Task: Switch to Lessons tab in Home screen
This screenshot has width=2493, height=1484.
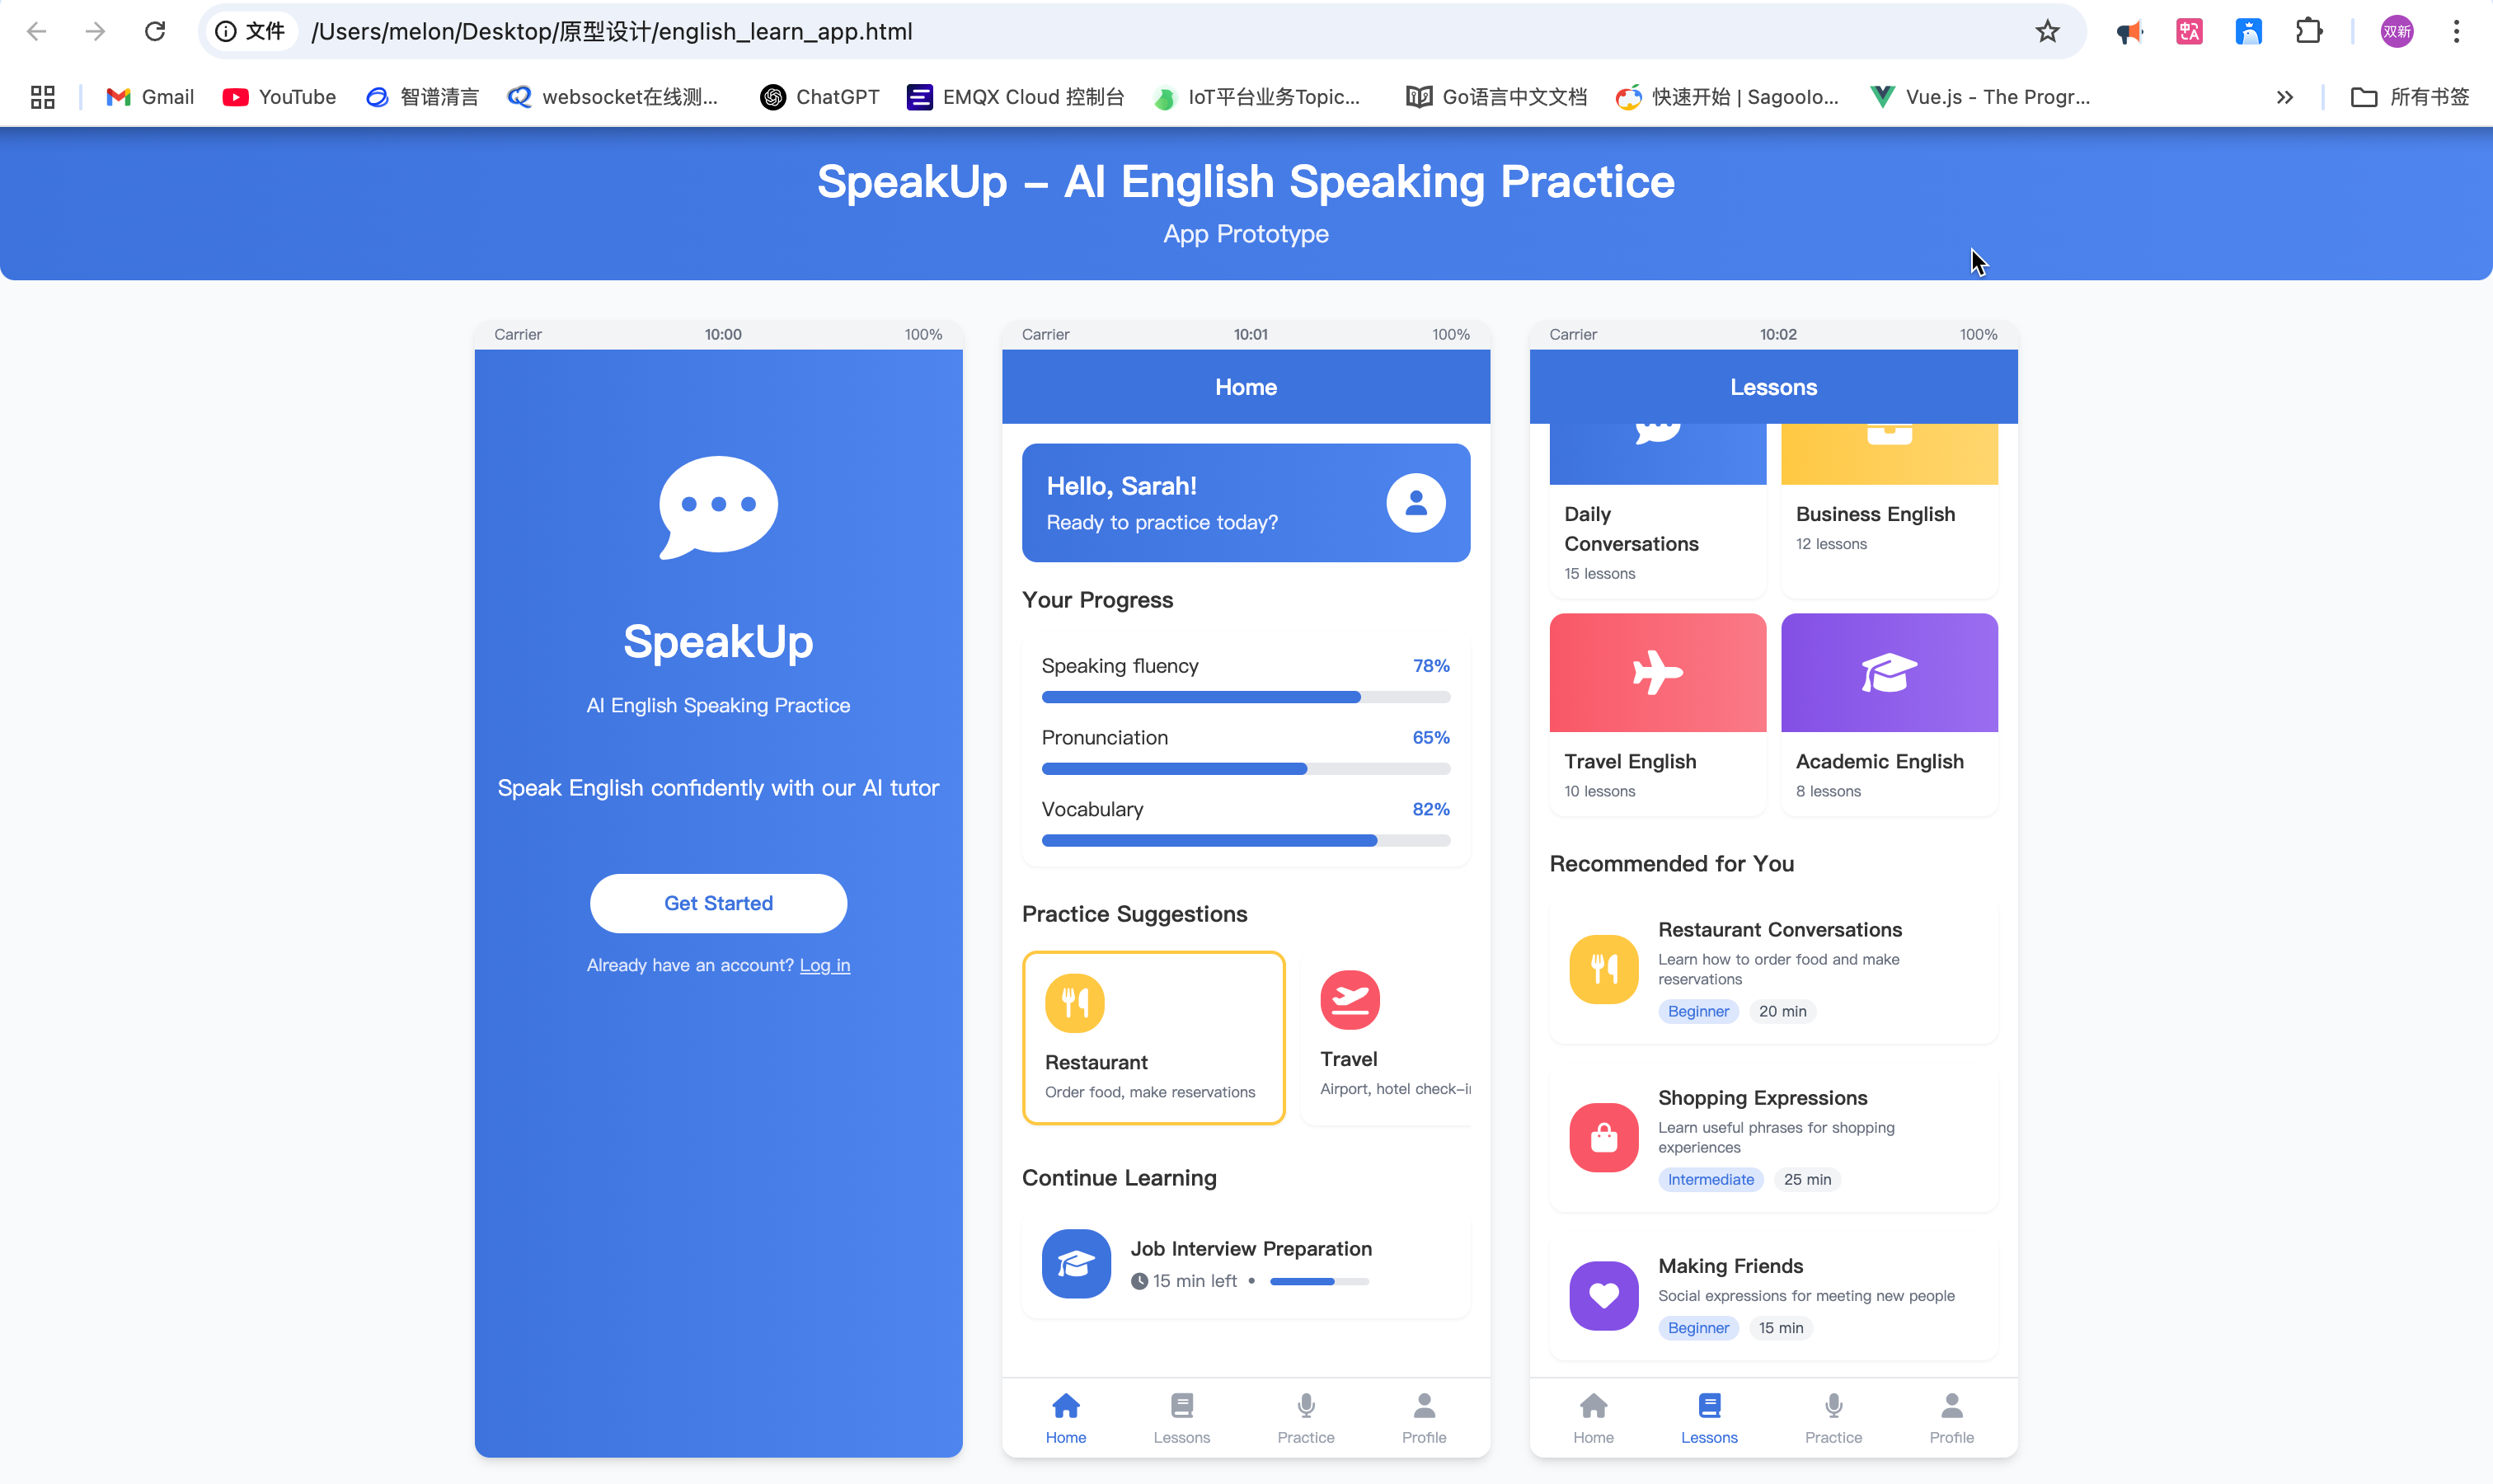Action: 1181,1417
